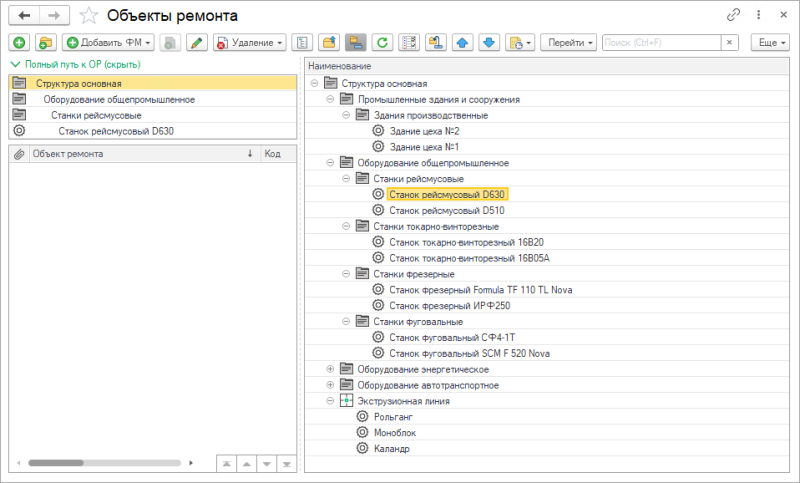Select Станок рейсмусовый D510 in tree
The width and height of the screenshot is (800, 483).
447,210
